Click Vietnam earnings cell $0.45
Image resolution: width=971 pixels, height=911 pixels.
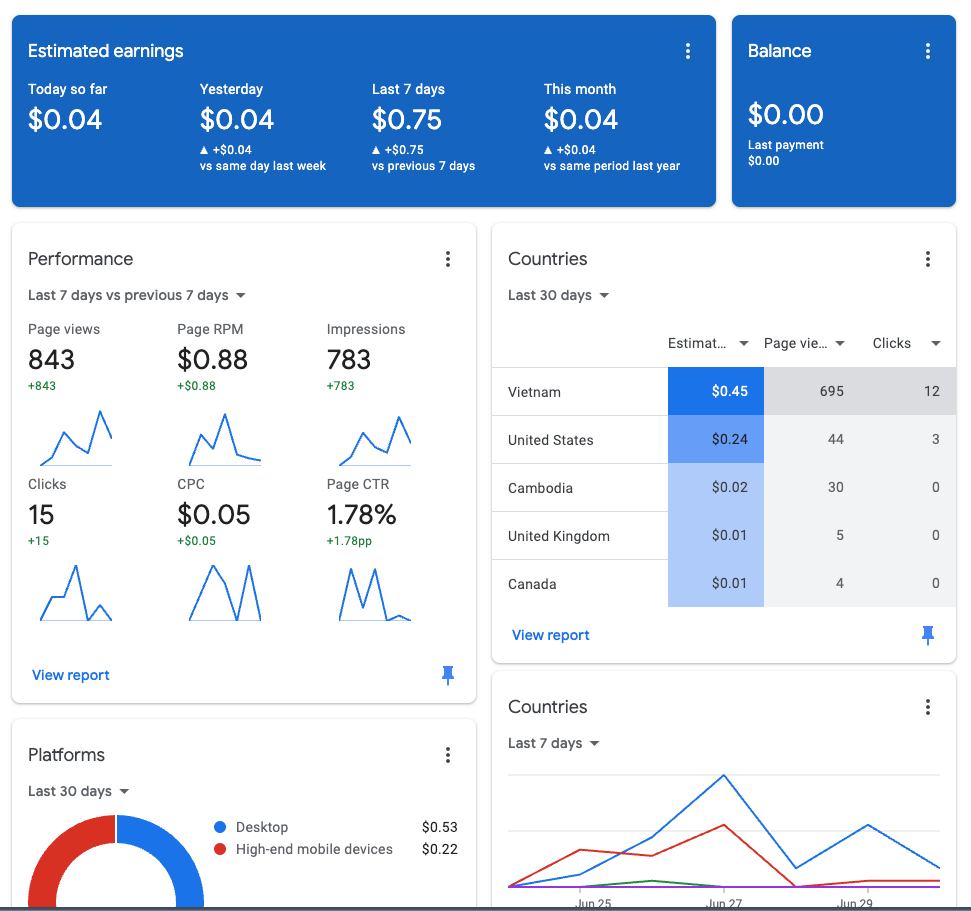716,391
